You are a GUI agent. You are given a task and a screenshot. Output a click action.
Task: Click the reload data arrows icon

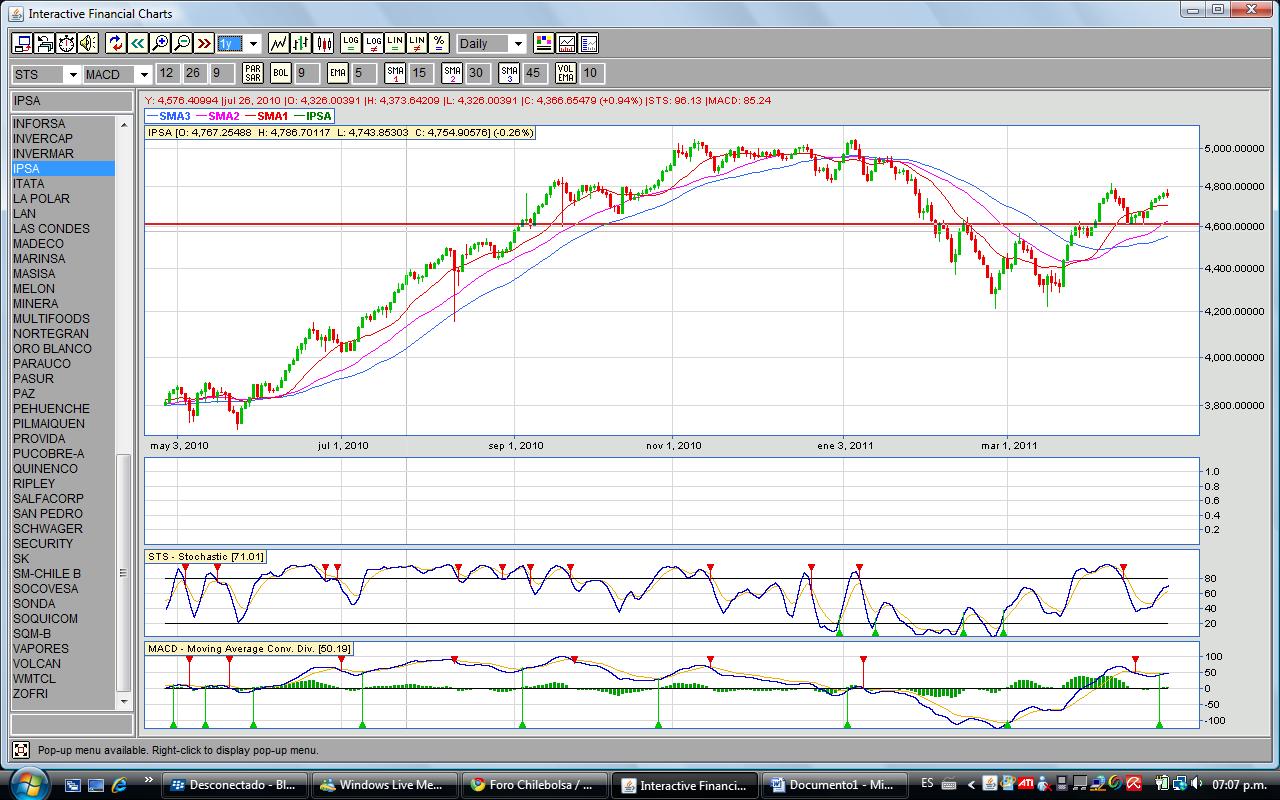click(x=116, y=43)
